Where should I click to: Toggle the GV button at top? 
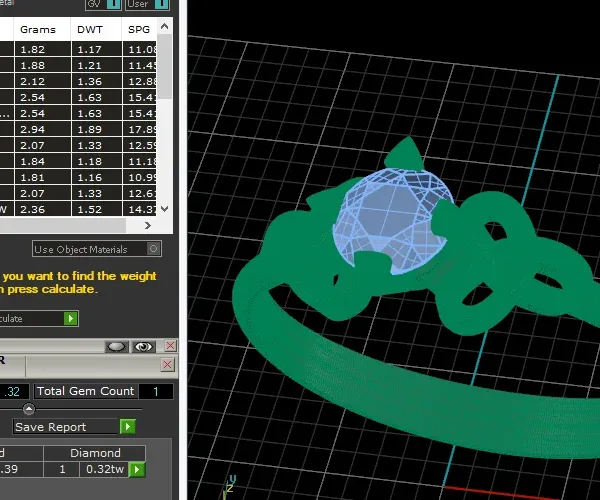click(103, 4)
